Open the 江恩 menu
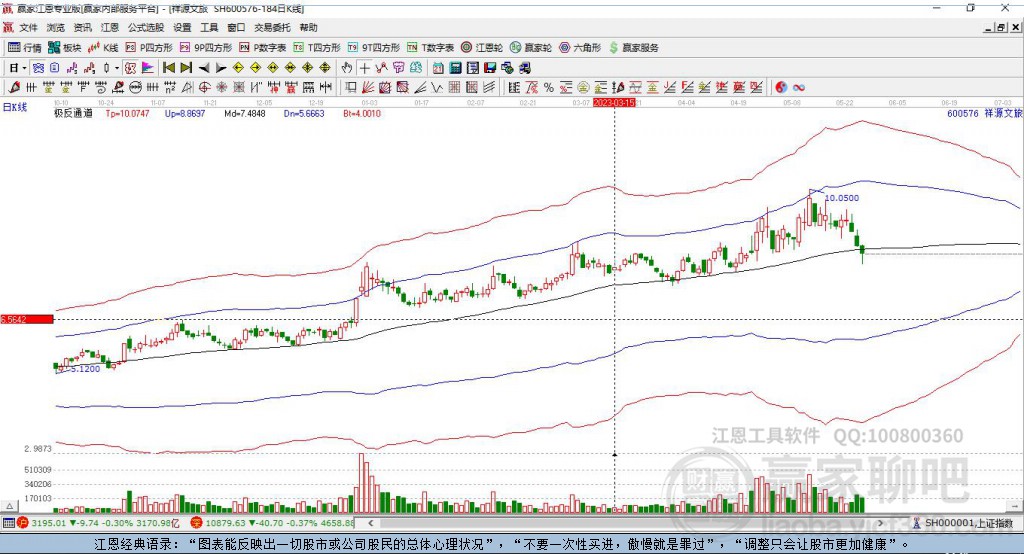Image resolution: width=1024 pixels, height=554 pixels. (x=110, y=27)
